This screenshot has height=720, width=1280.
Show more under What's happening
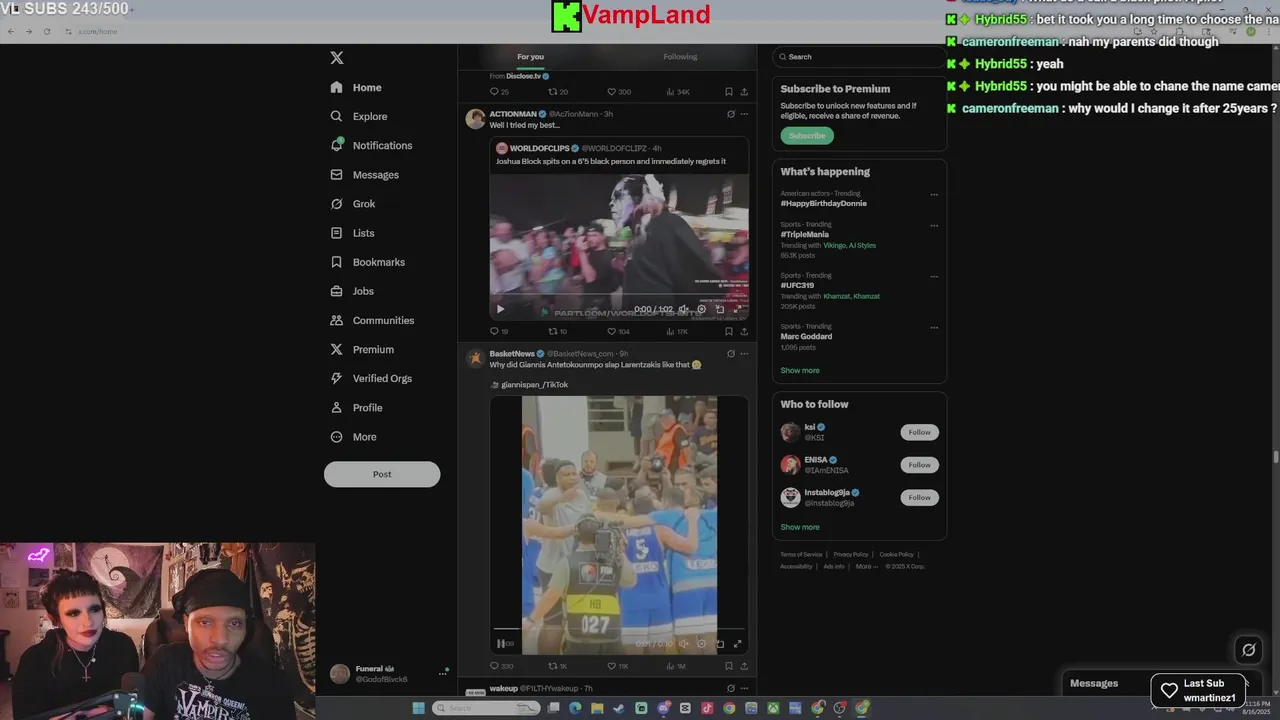click(800, 370)
